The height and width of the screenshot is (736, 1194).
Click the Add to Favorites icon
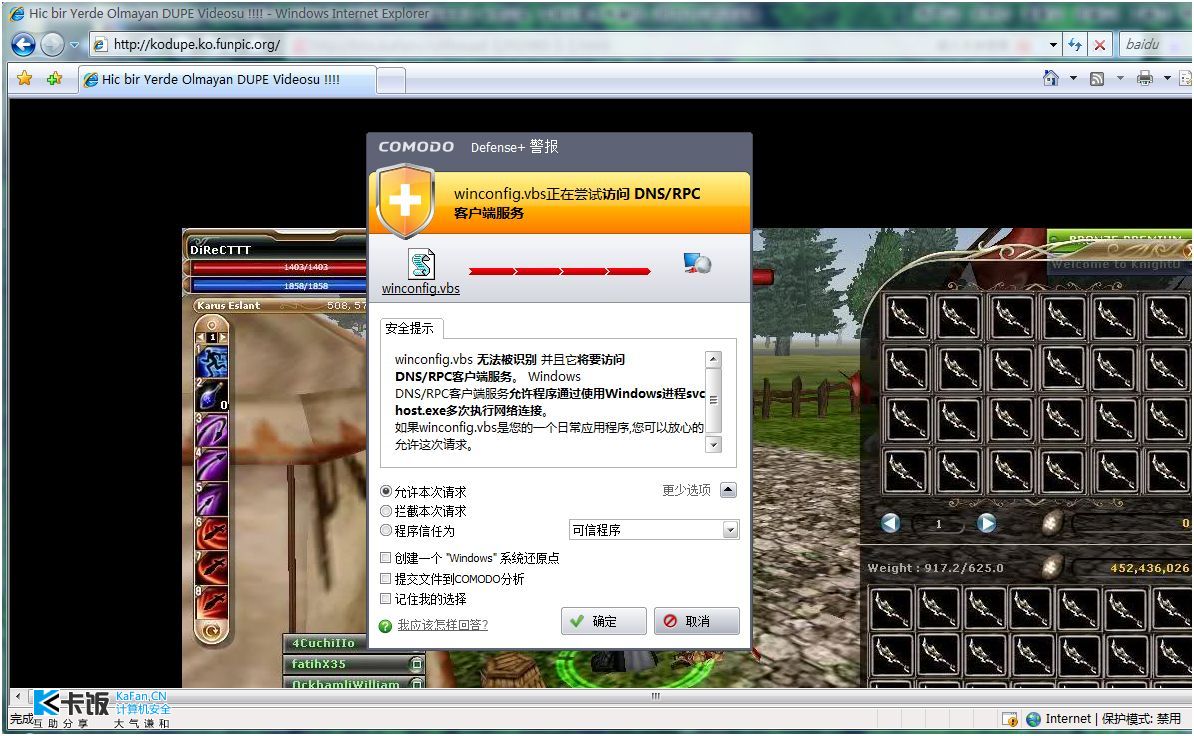(54, 78)
